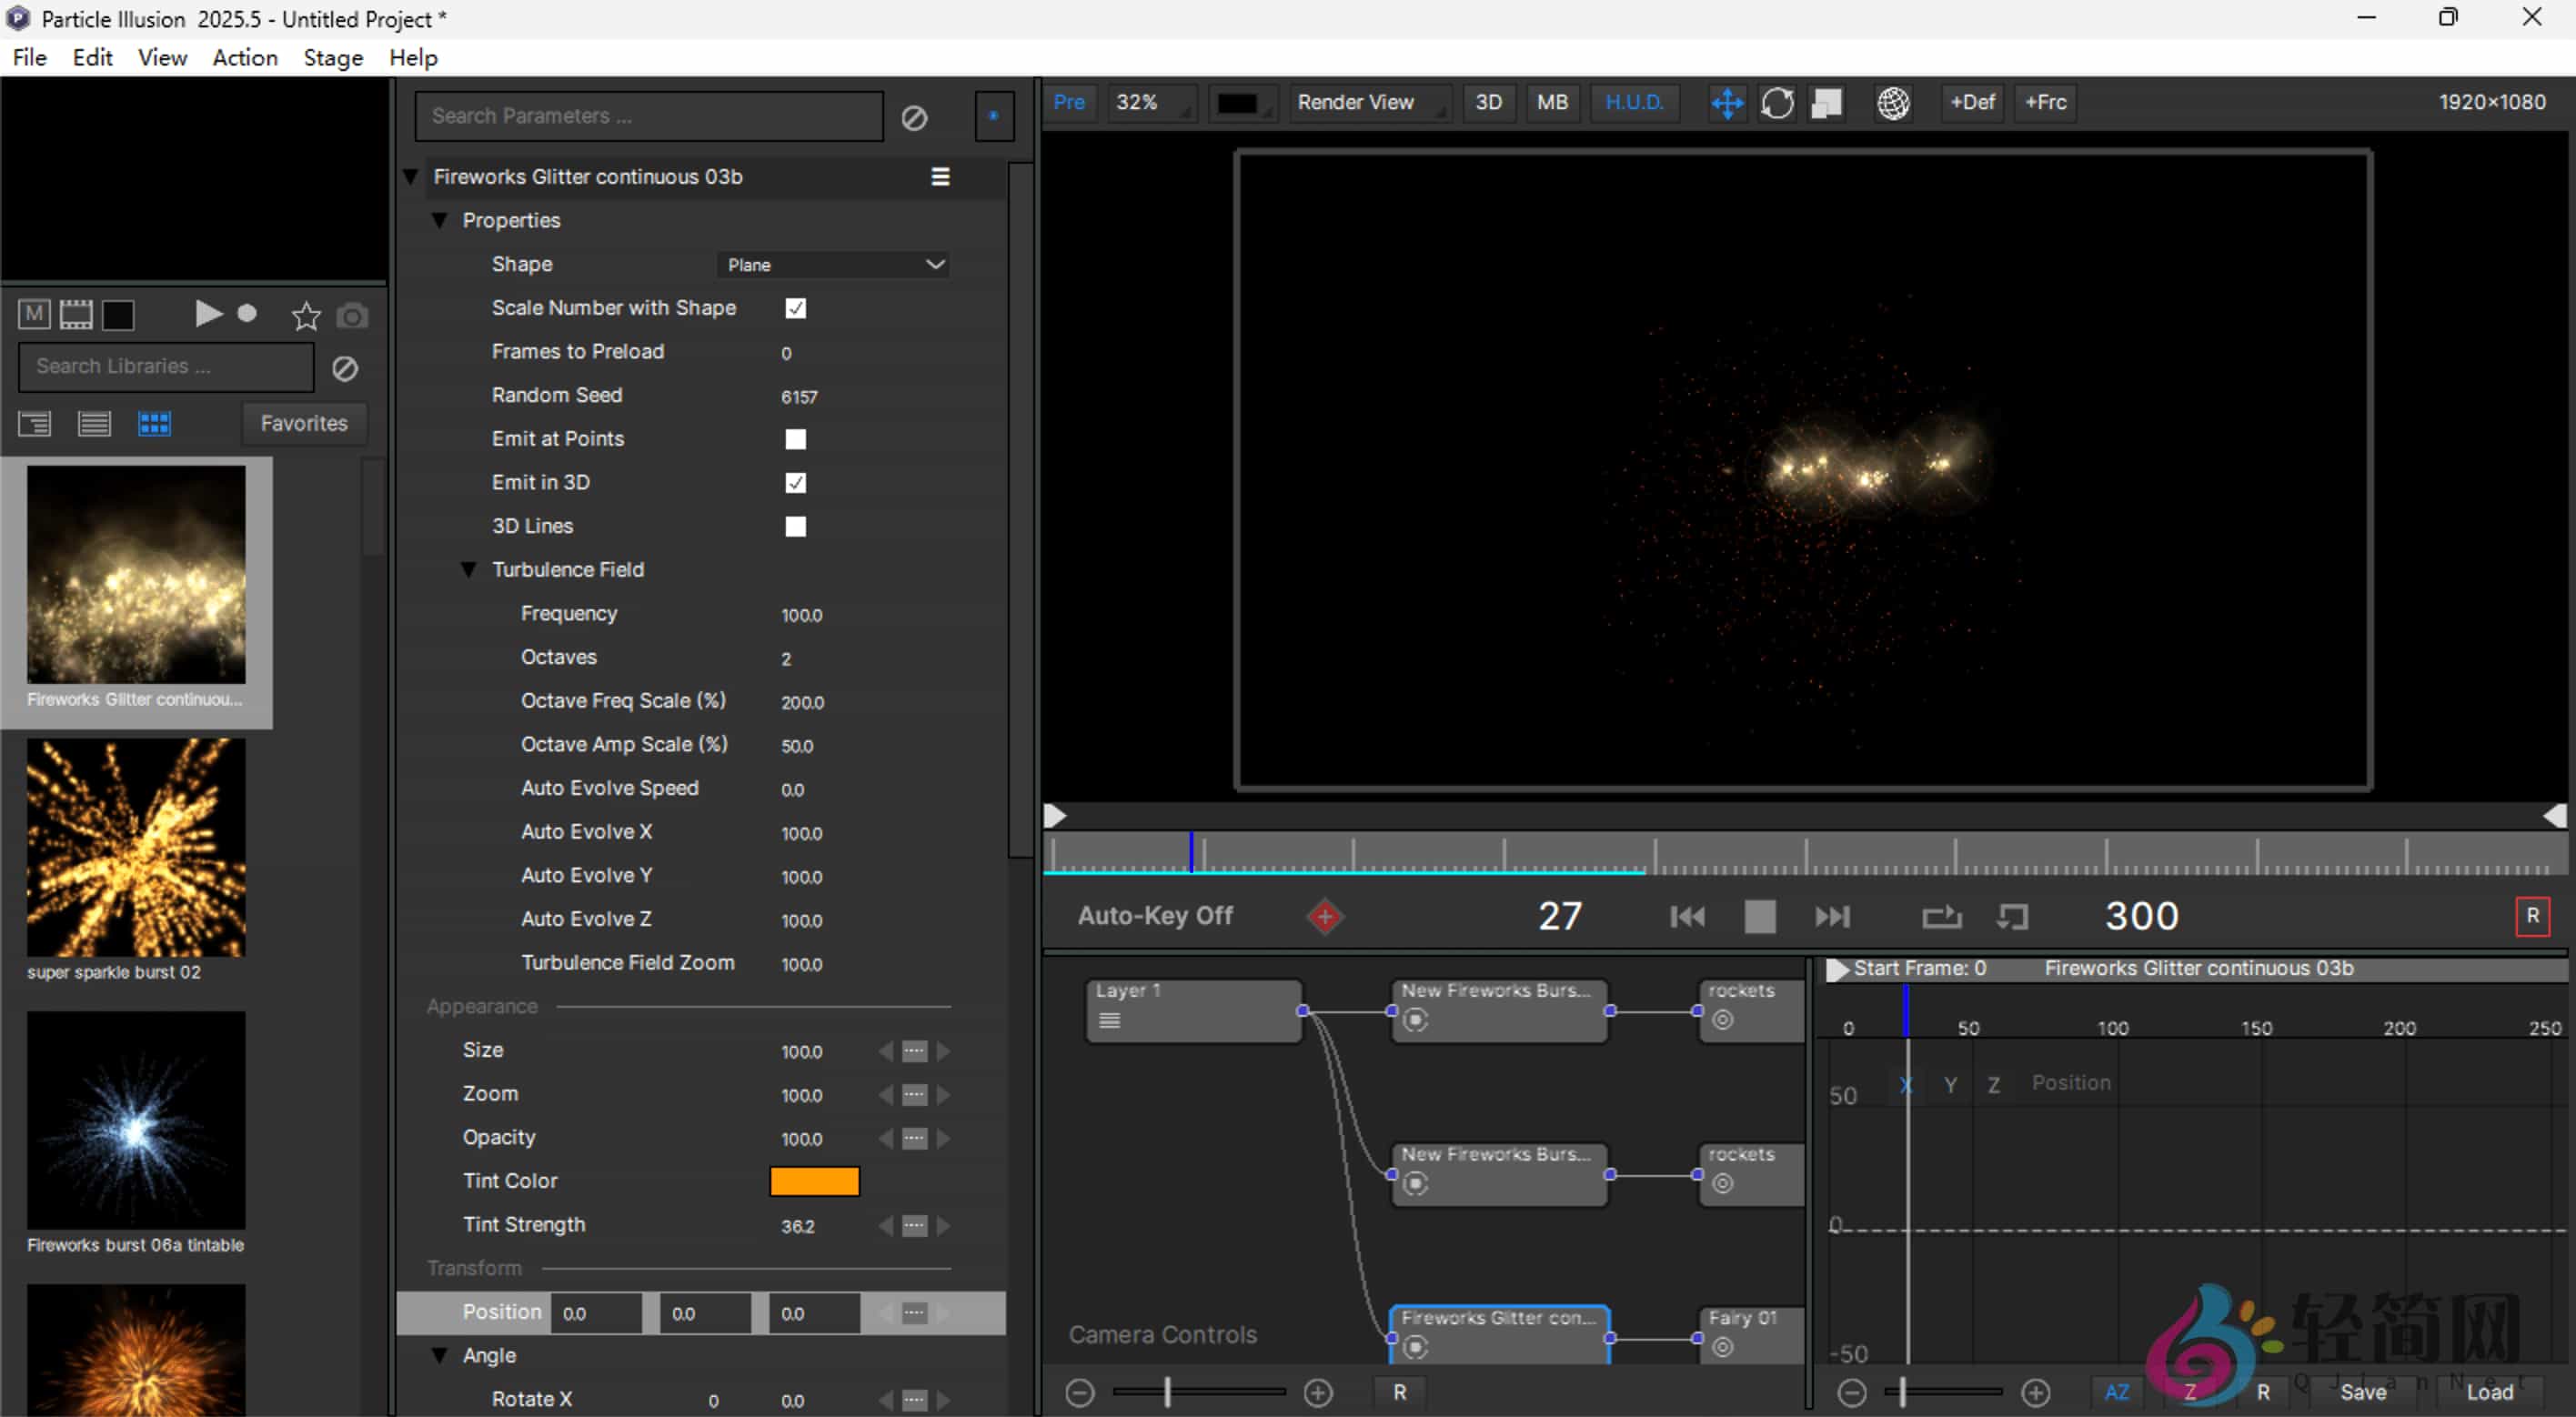Mark current emitter as favorite with star icon
This screenshot has height=1417, width=2576.
pos(305,314)
